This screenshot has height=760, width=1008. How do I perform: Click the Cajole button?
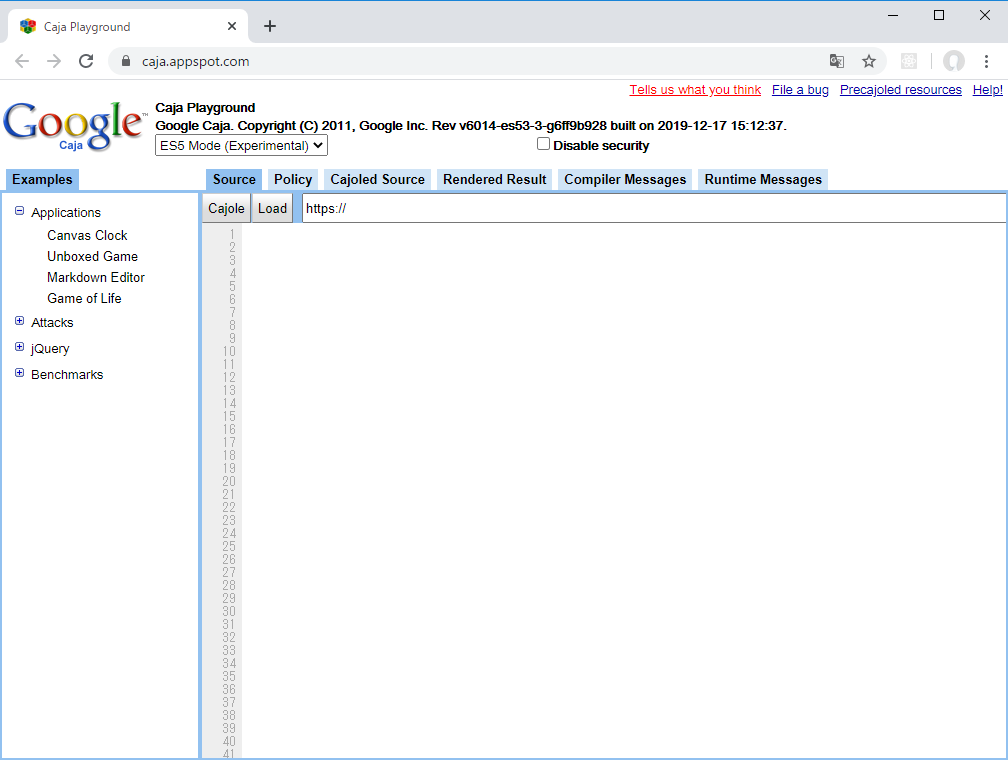225,208
